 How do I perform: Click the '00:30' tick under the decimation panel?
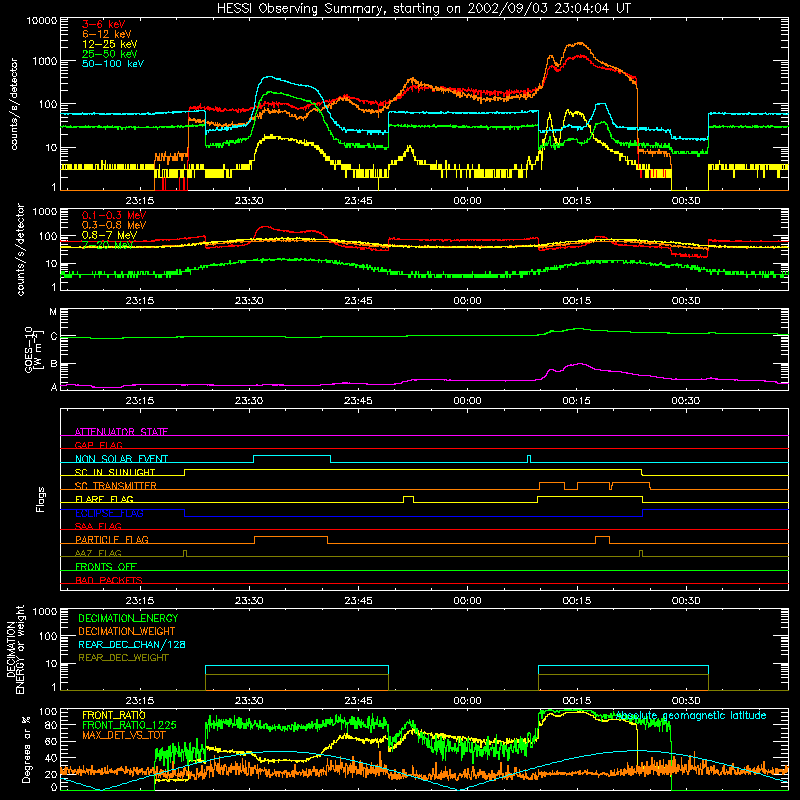coord(686,701)
